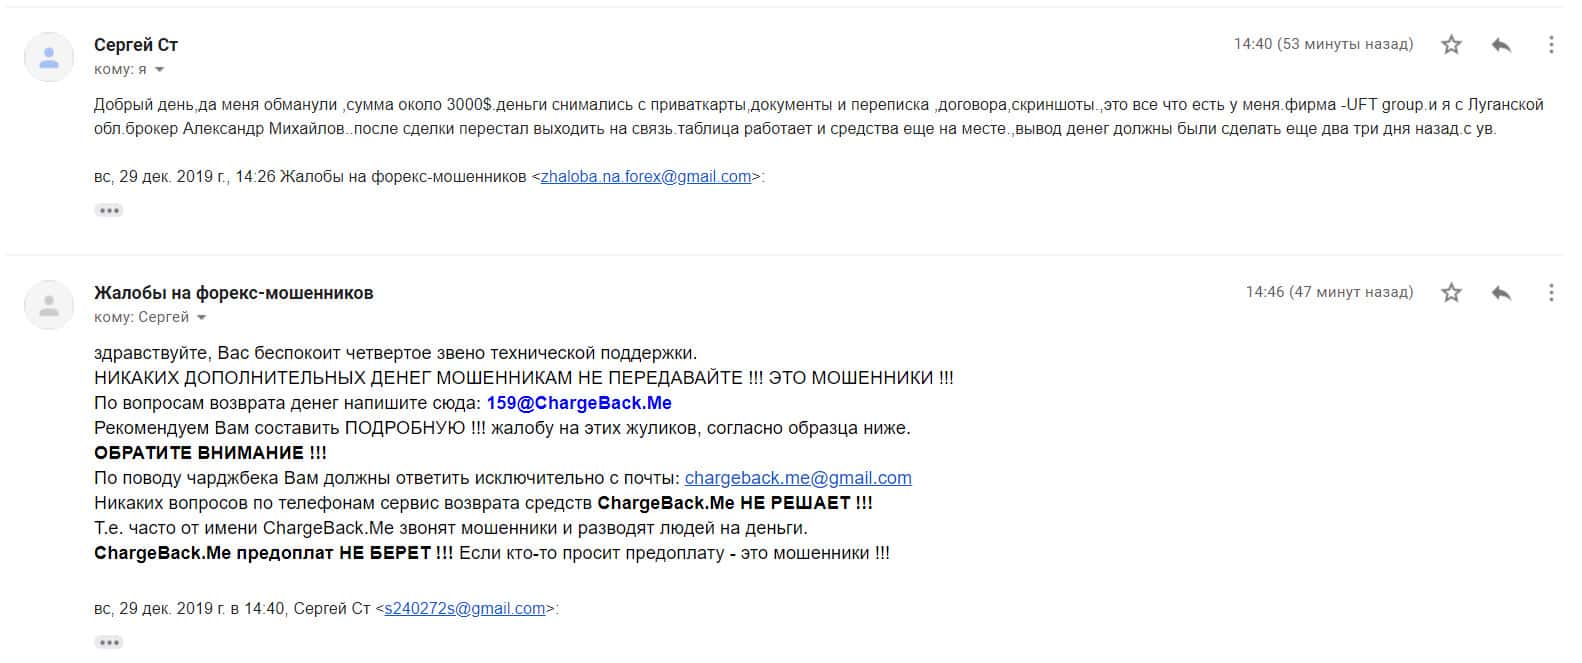This screenshot has width=1582, height=663.
Task: Show trimmed content in second message
Action: [108, 642]
